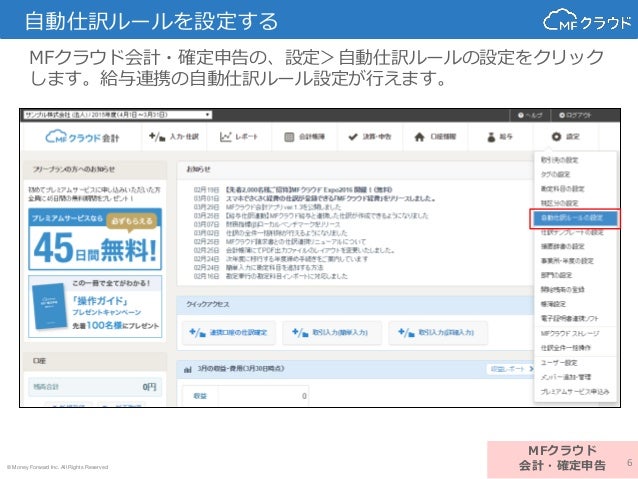The width and height of the screenshot is (638, 479).
Task: Select 電子証明書連携ソフト from the settings menu
Action: click(x=569, y=318)
